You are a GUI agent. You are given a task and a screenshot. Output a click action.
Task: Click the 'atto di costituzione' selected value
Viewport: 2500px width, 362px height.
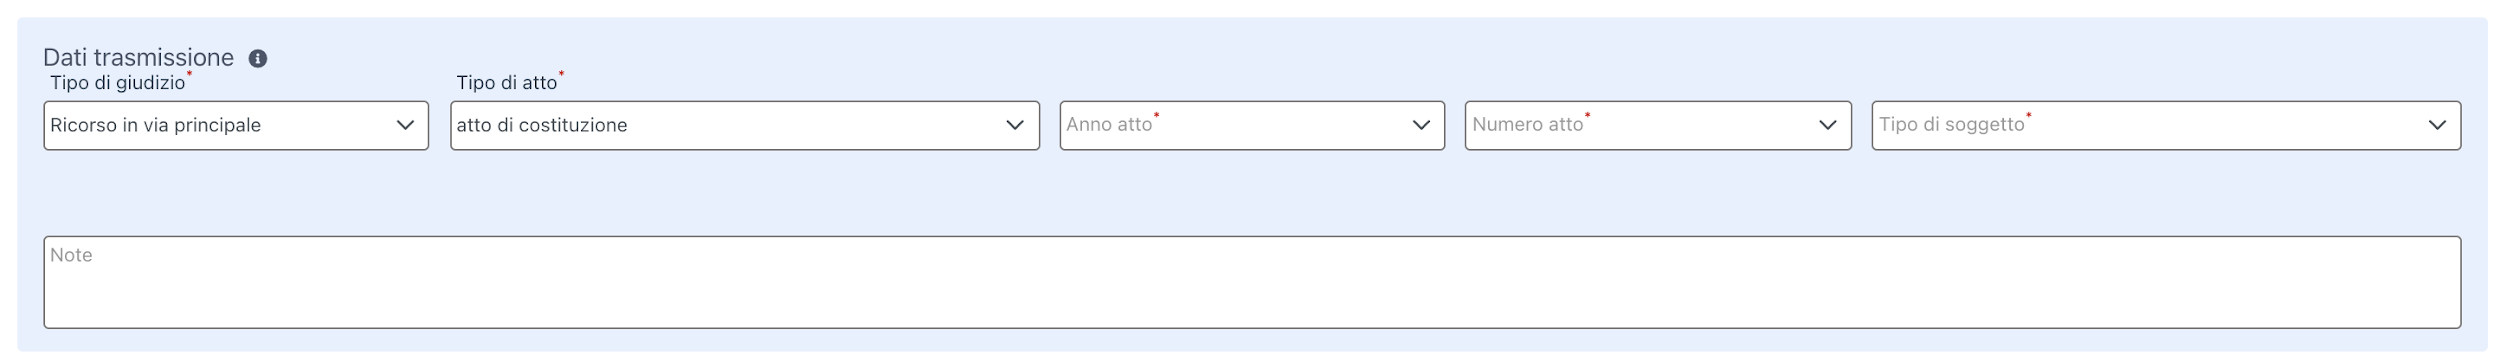point(542,125)
